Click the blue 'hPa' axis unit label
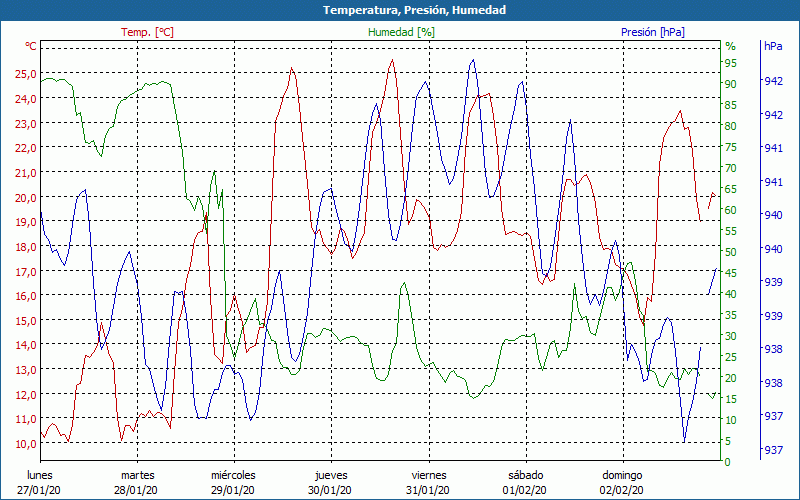 pos(773,46)
